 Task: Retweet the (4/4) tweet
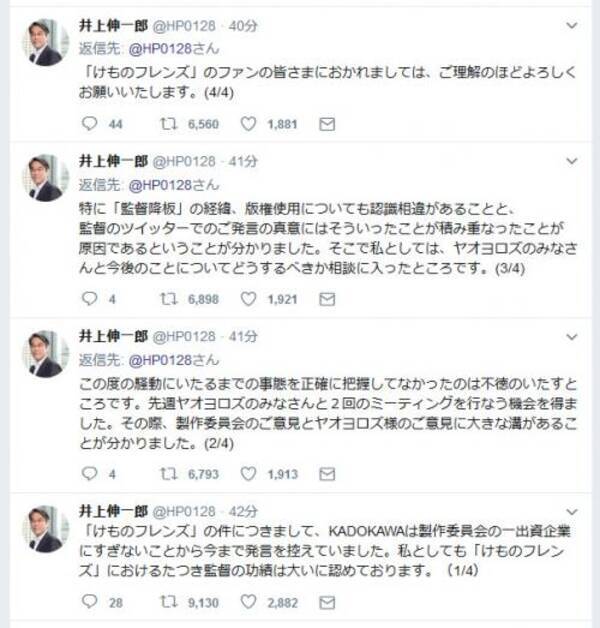coord(167,124)
